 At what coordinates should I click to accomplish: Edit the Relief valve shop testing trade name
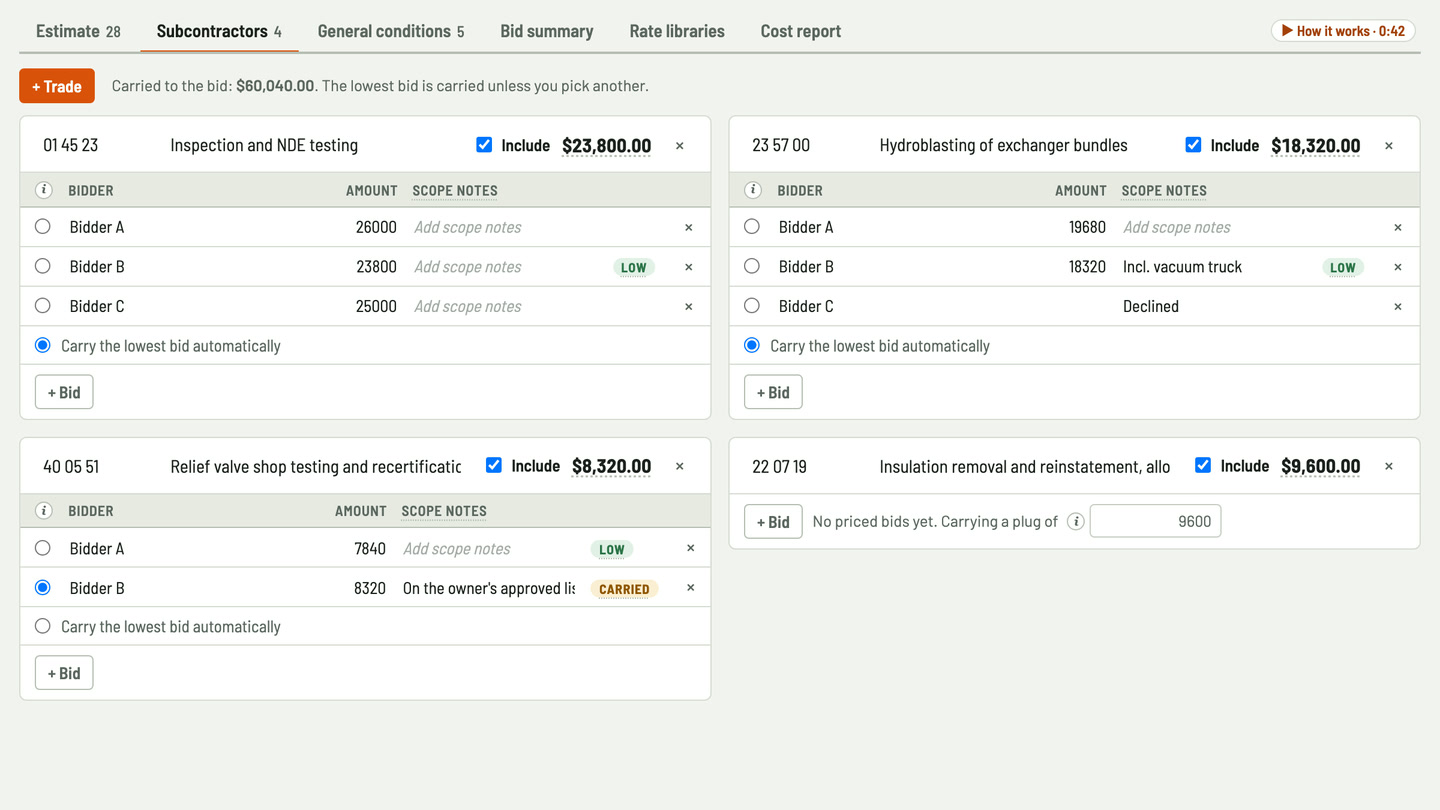point(315,466)
